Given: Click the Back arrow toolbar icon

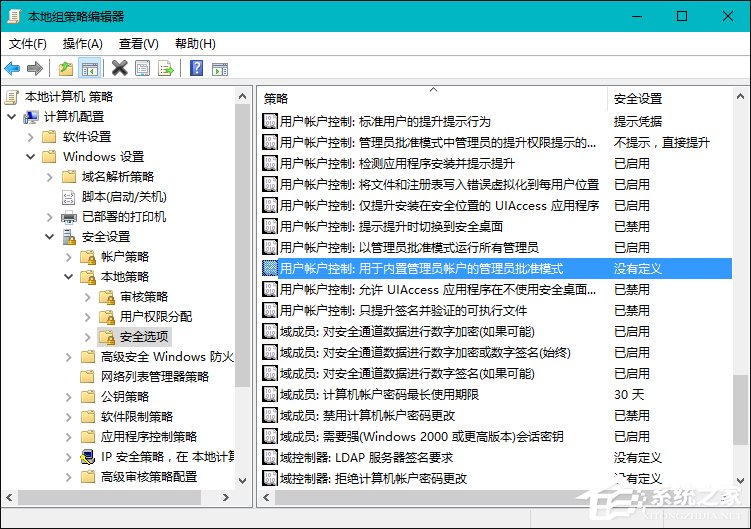Looking at the screenshot, I should (x=12, y=69).
